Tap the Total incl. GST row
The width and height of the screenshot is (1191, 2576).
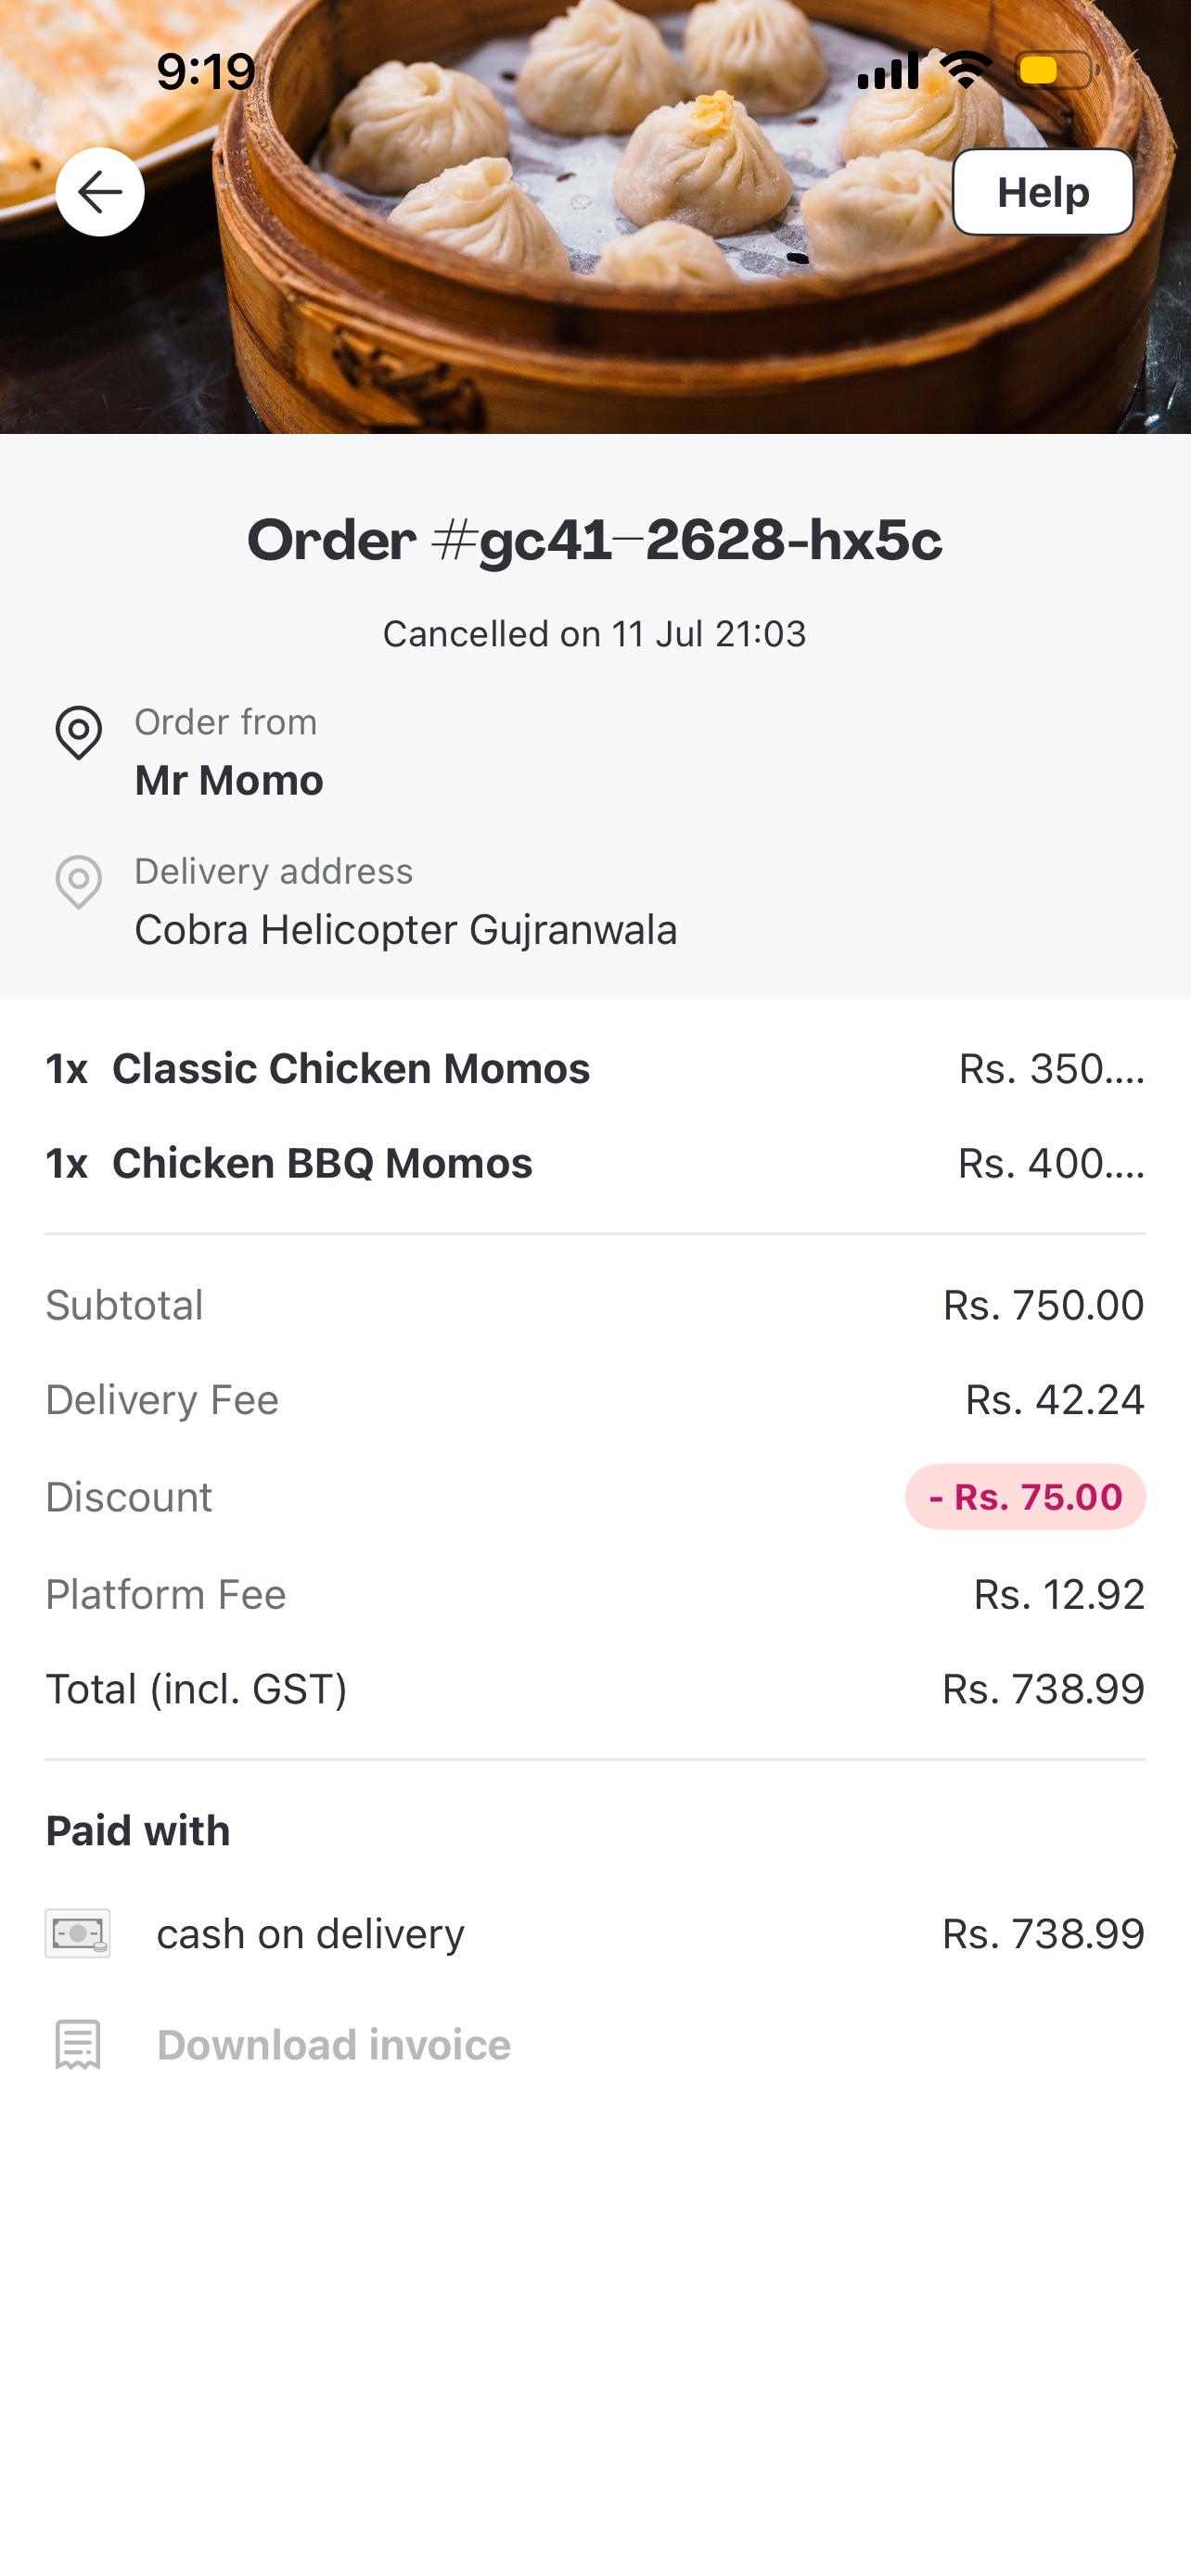coord(595,1689)
